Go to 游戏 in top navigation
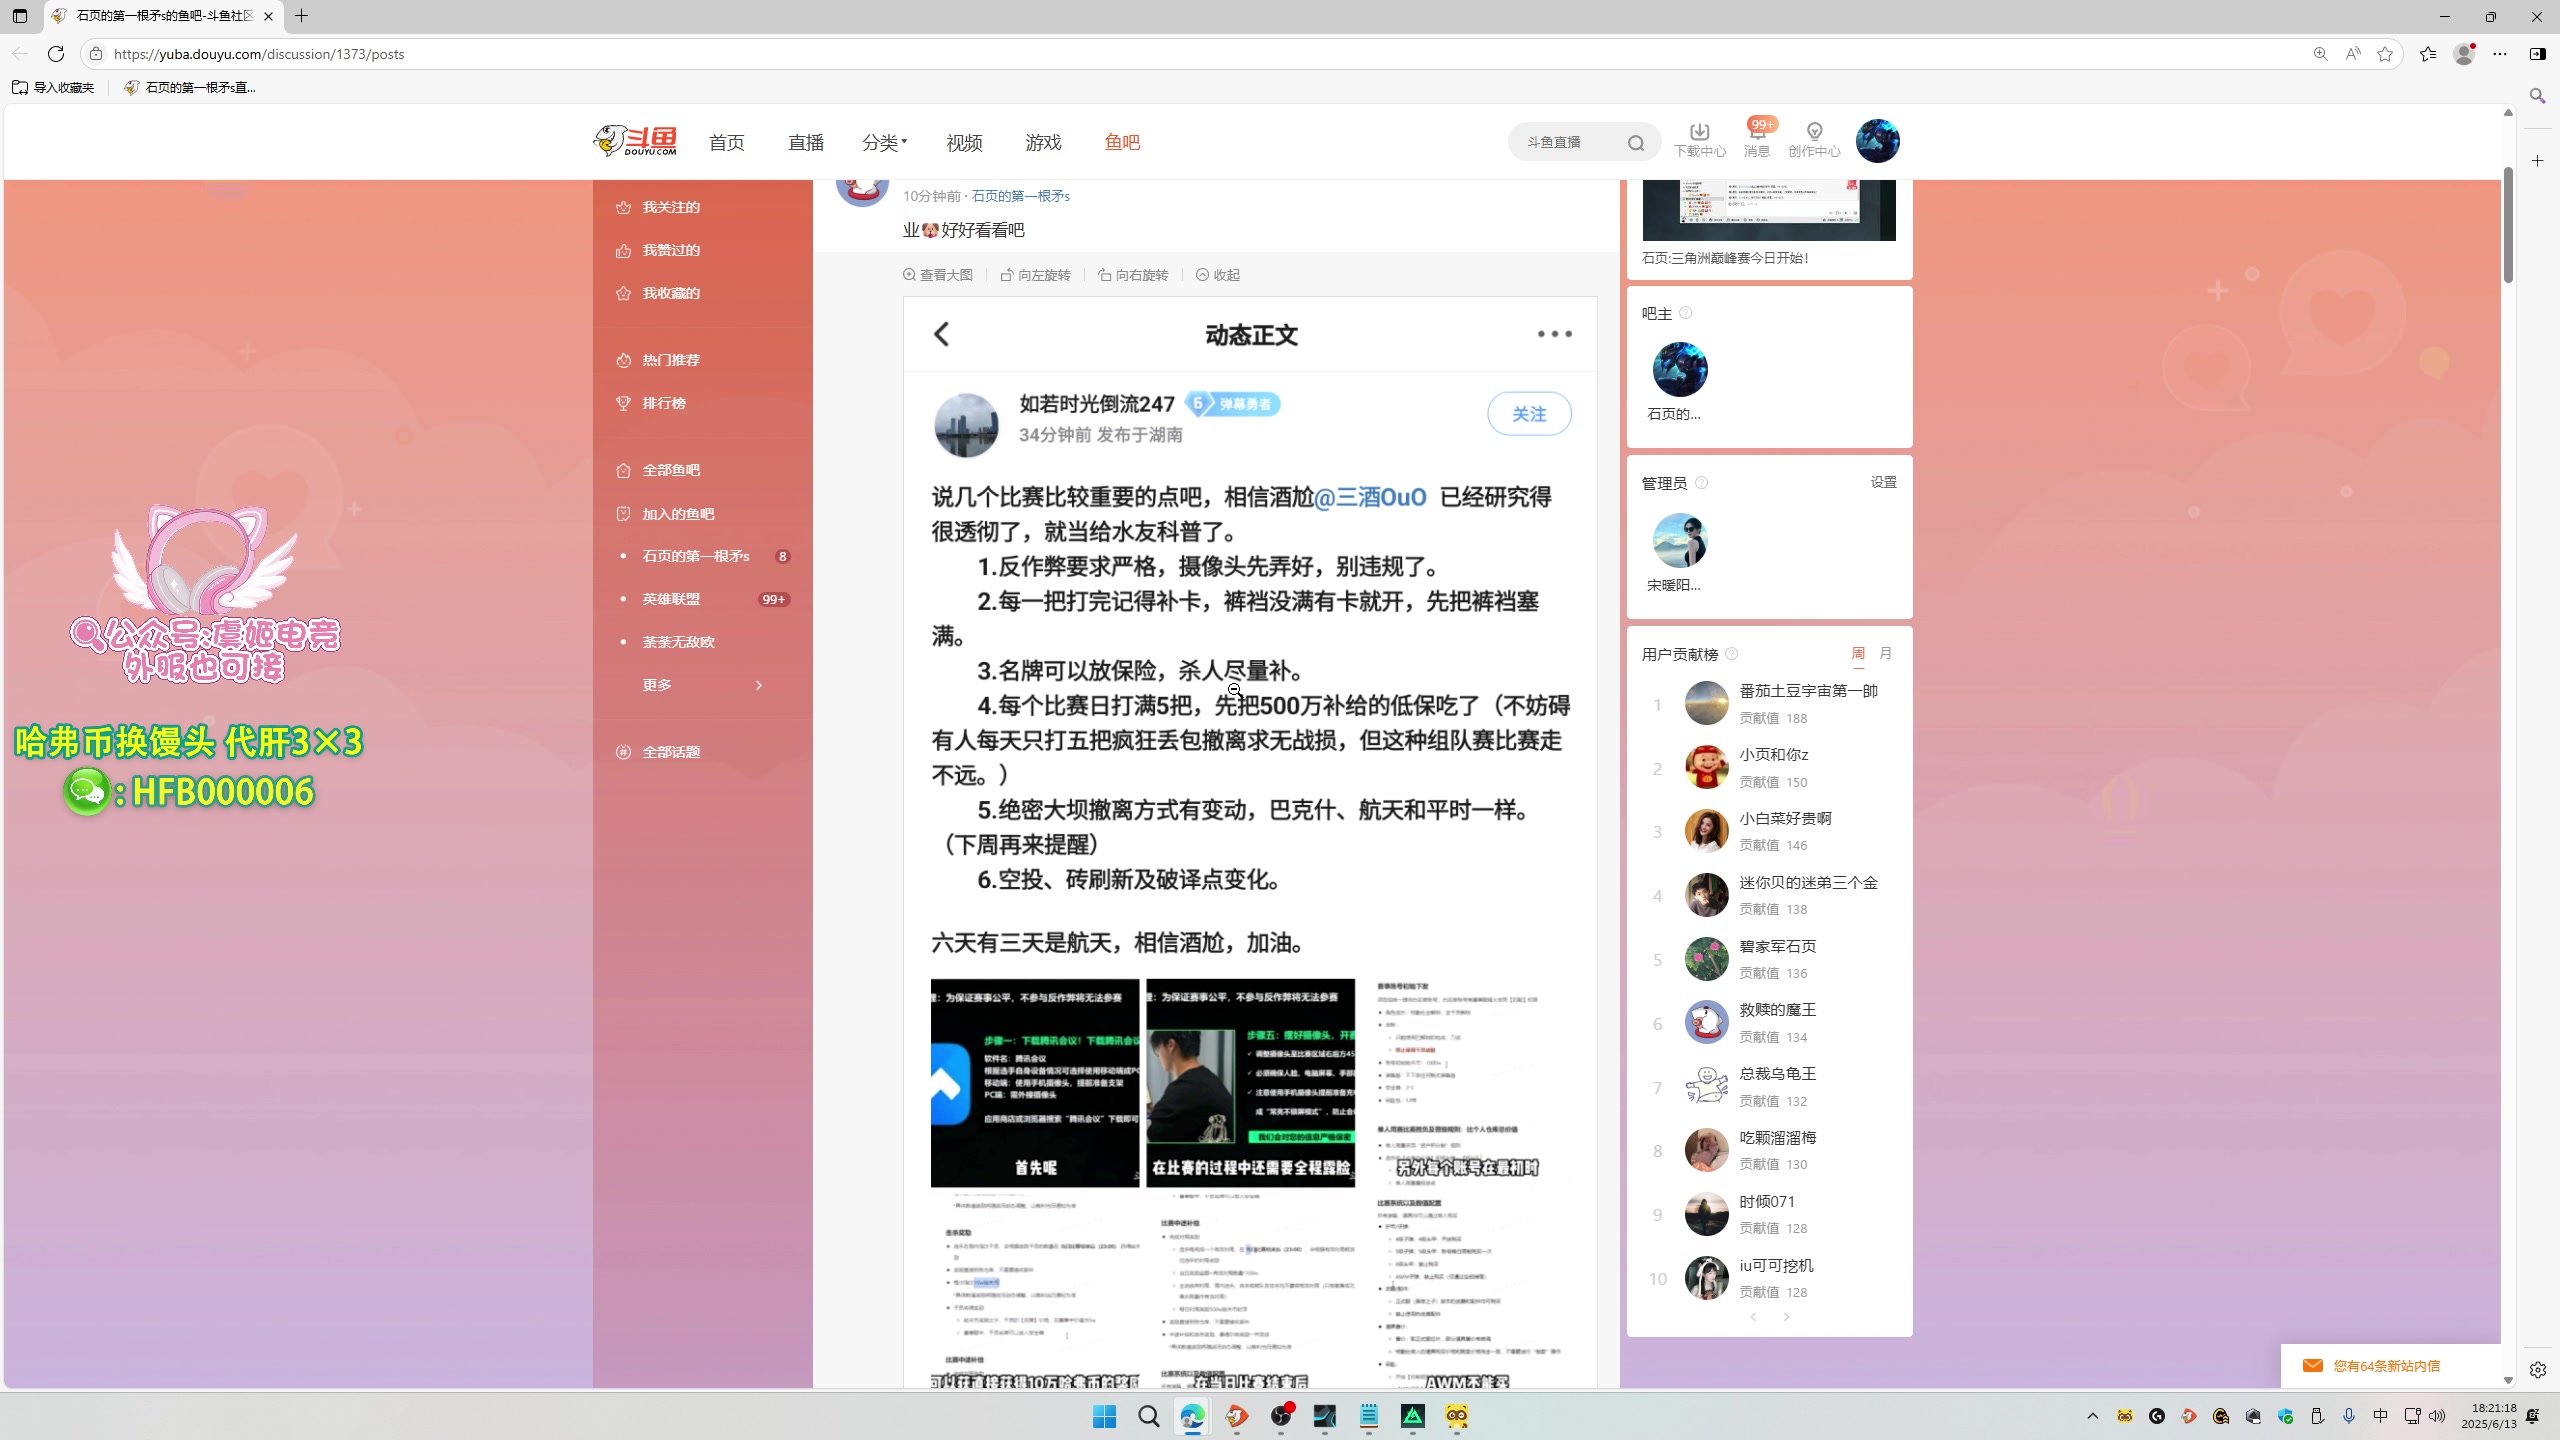Screen dimensions: 2560x1440 click(1043, 143)
